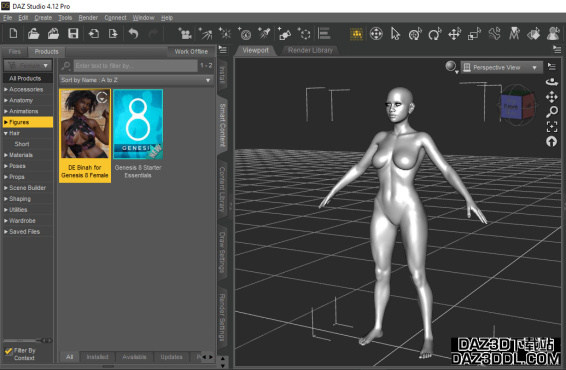Open the Draw Settings side tab
Image resolution: width=566 pixels, height=370 pixels.
(x=222, y=253)
